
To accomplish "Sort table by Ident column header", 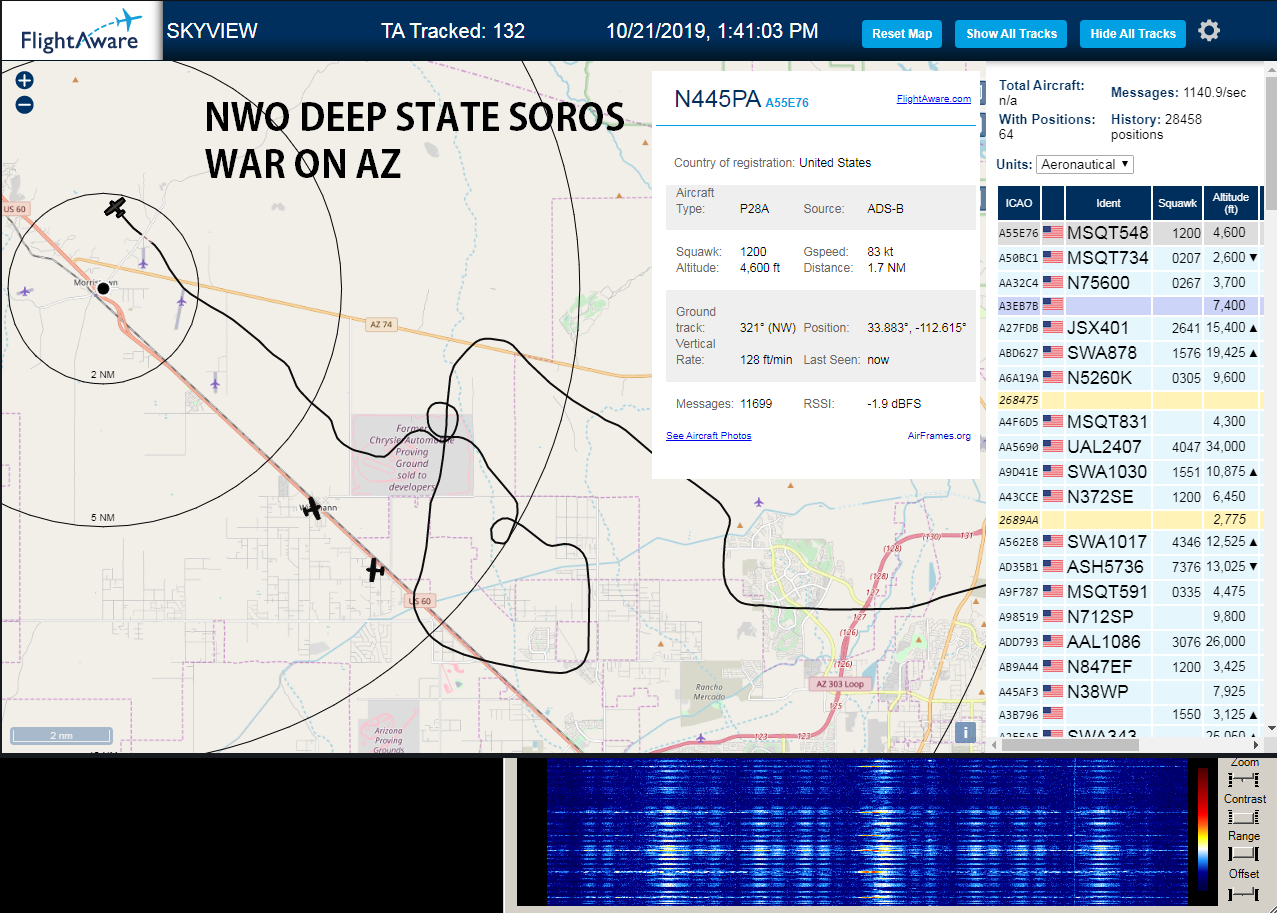I will point(1109,203).
